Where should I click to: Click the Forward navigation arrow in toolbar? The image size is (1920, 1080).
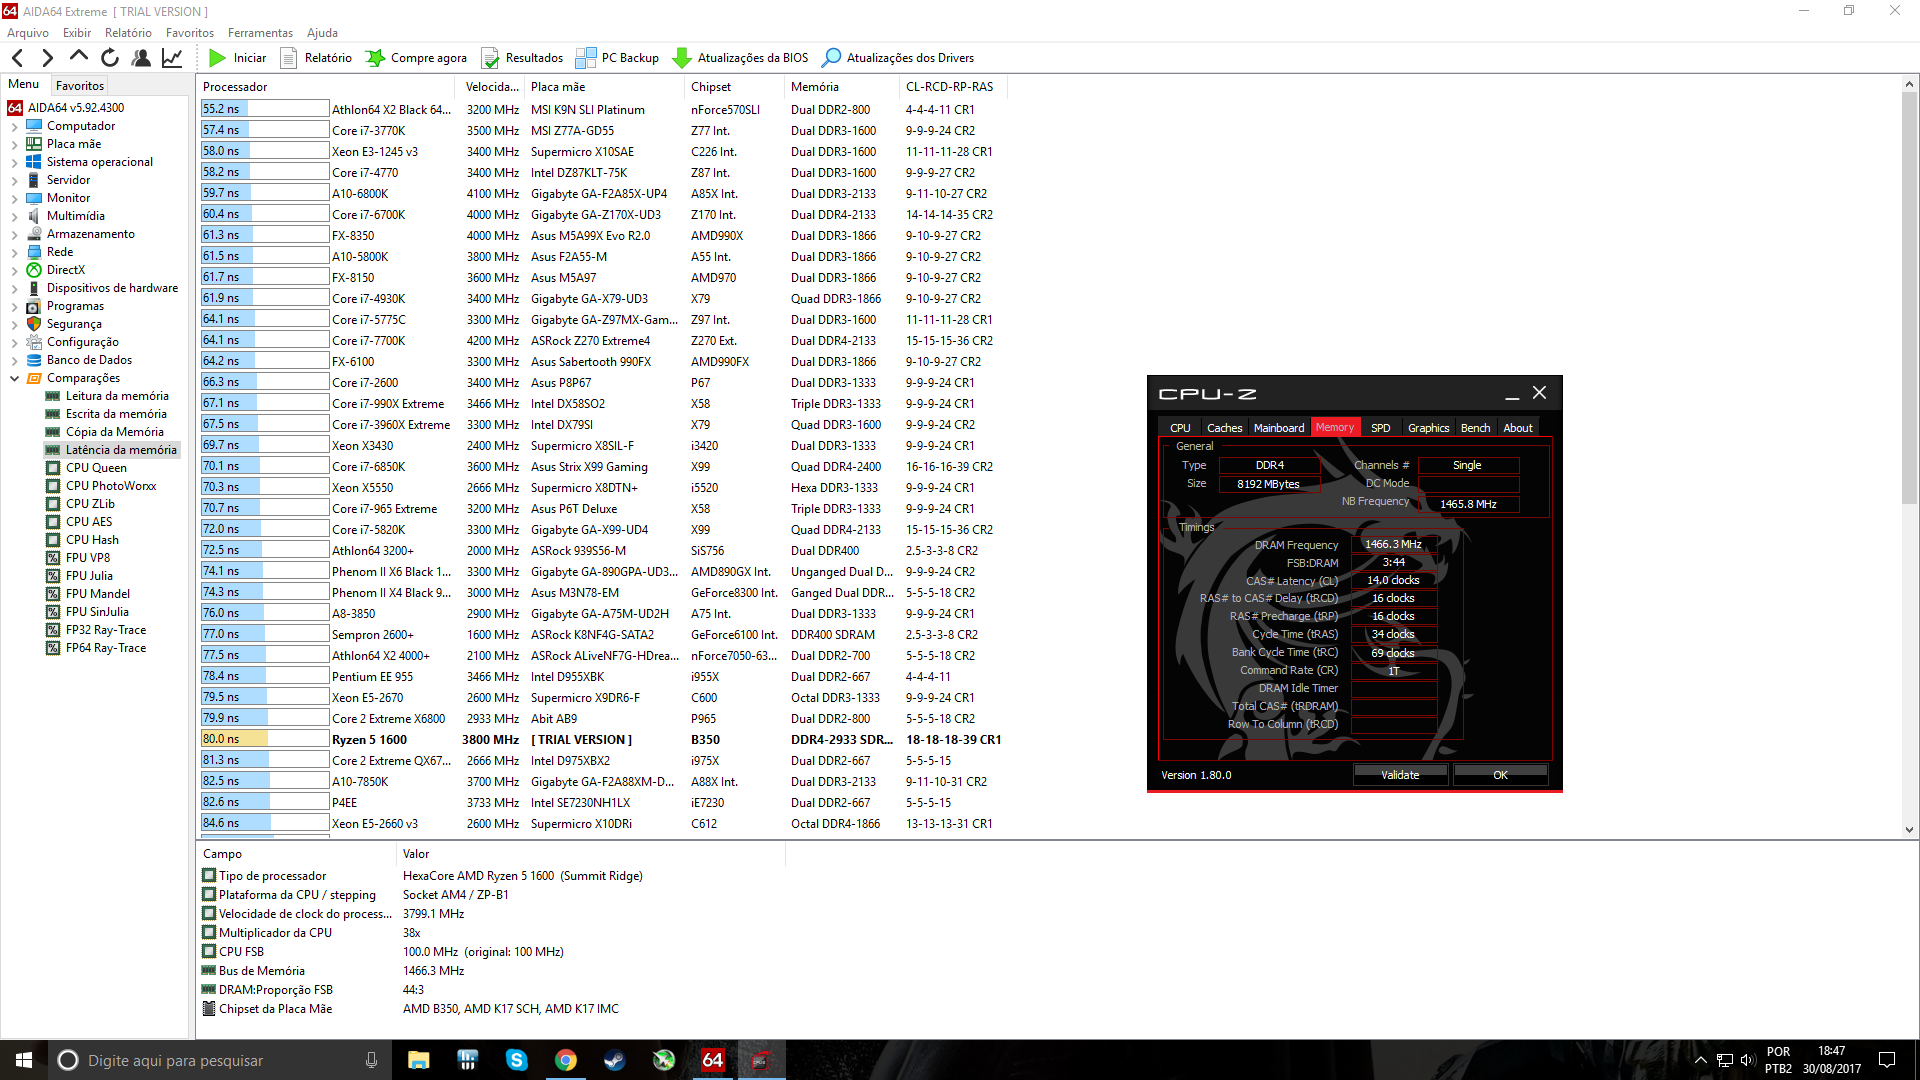click(47, 58)
